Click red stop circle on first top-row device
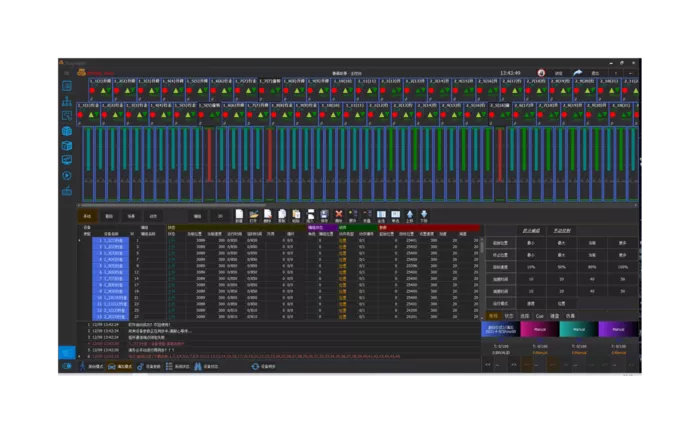The image size is (700, 434). [x=92, y=91]
